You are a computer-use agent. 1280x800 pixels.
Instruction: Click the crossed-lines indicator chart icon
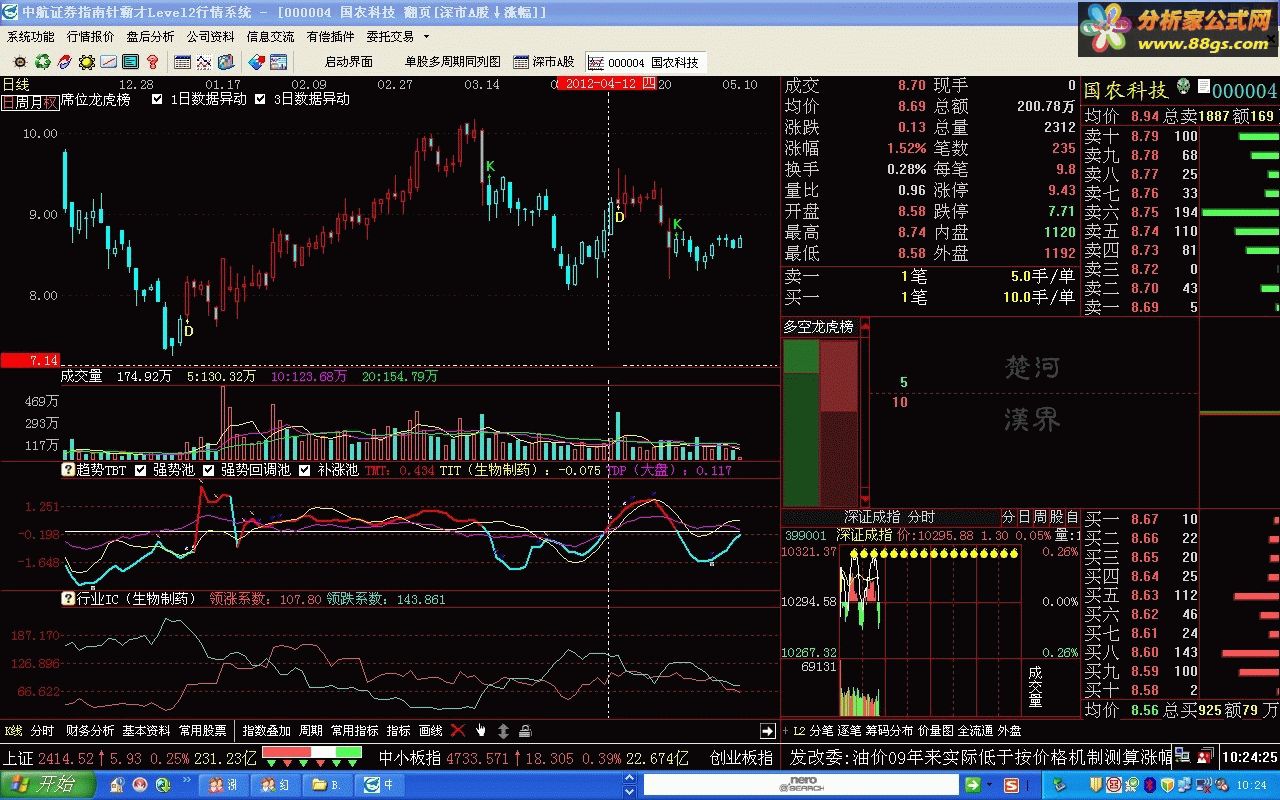[x=204, y=62]
